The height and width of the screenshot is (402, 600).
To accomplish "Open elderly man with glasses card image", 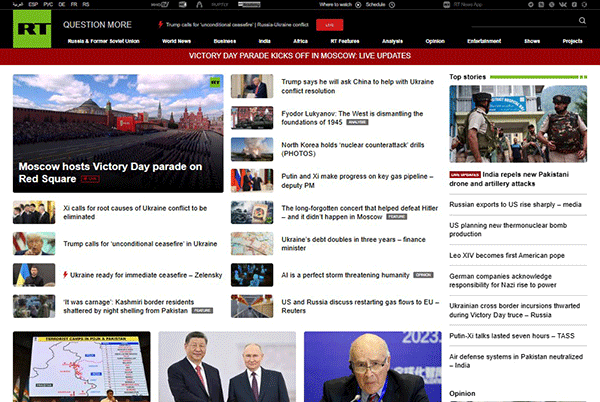I will (x=373, y=366).
